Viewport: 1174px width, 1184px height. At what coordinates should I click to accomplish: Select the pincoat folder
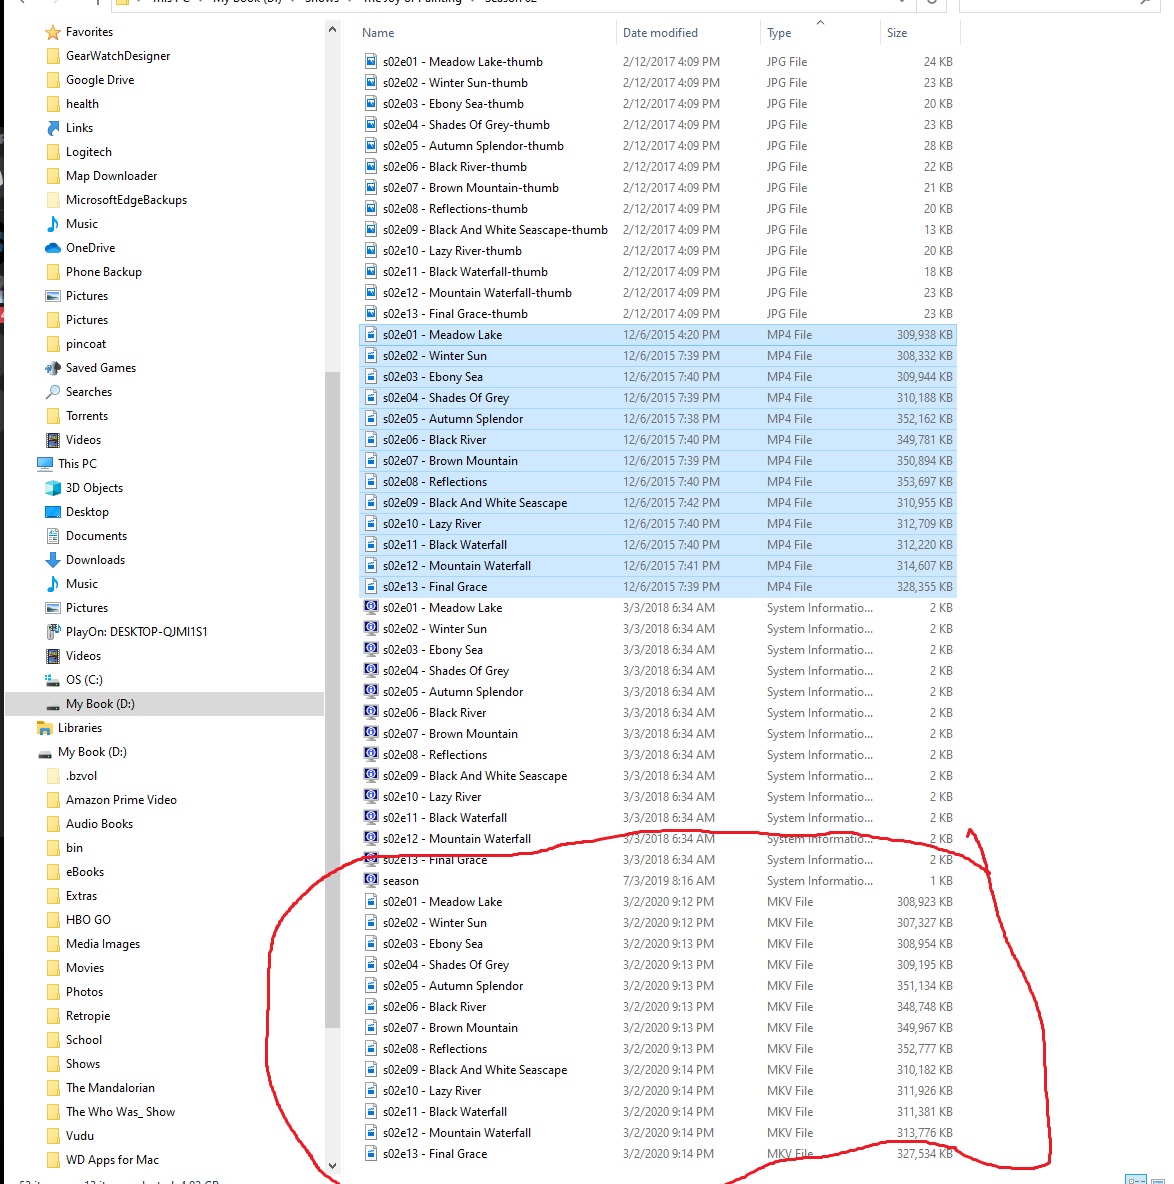(85, 344)
